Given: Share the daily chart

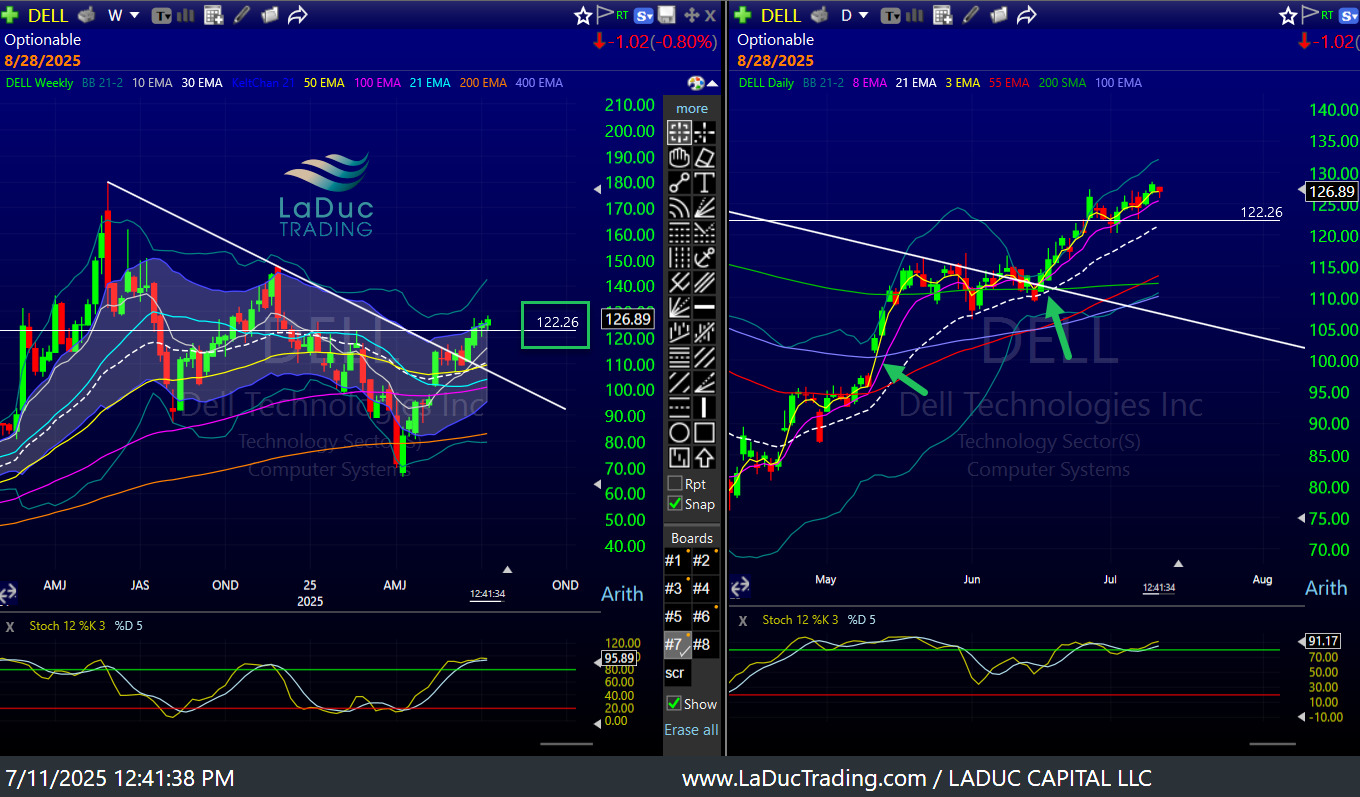Looking at the screenshot, I should point(1026,15).
